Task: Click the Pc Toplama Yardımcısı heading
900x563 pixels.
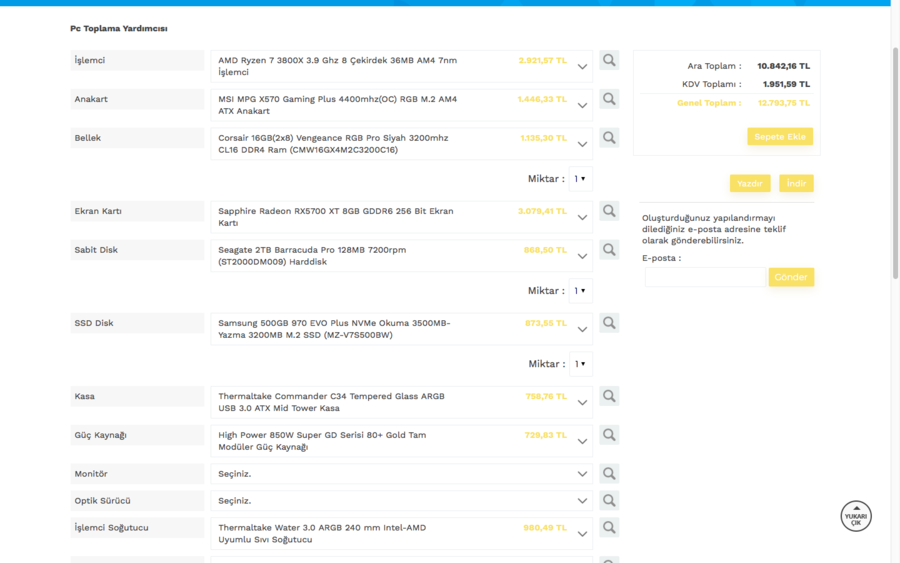Action: click(119, 29)
